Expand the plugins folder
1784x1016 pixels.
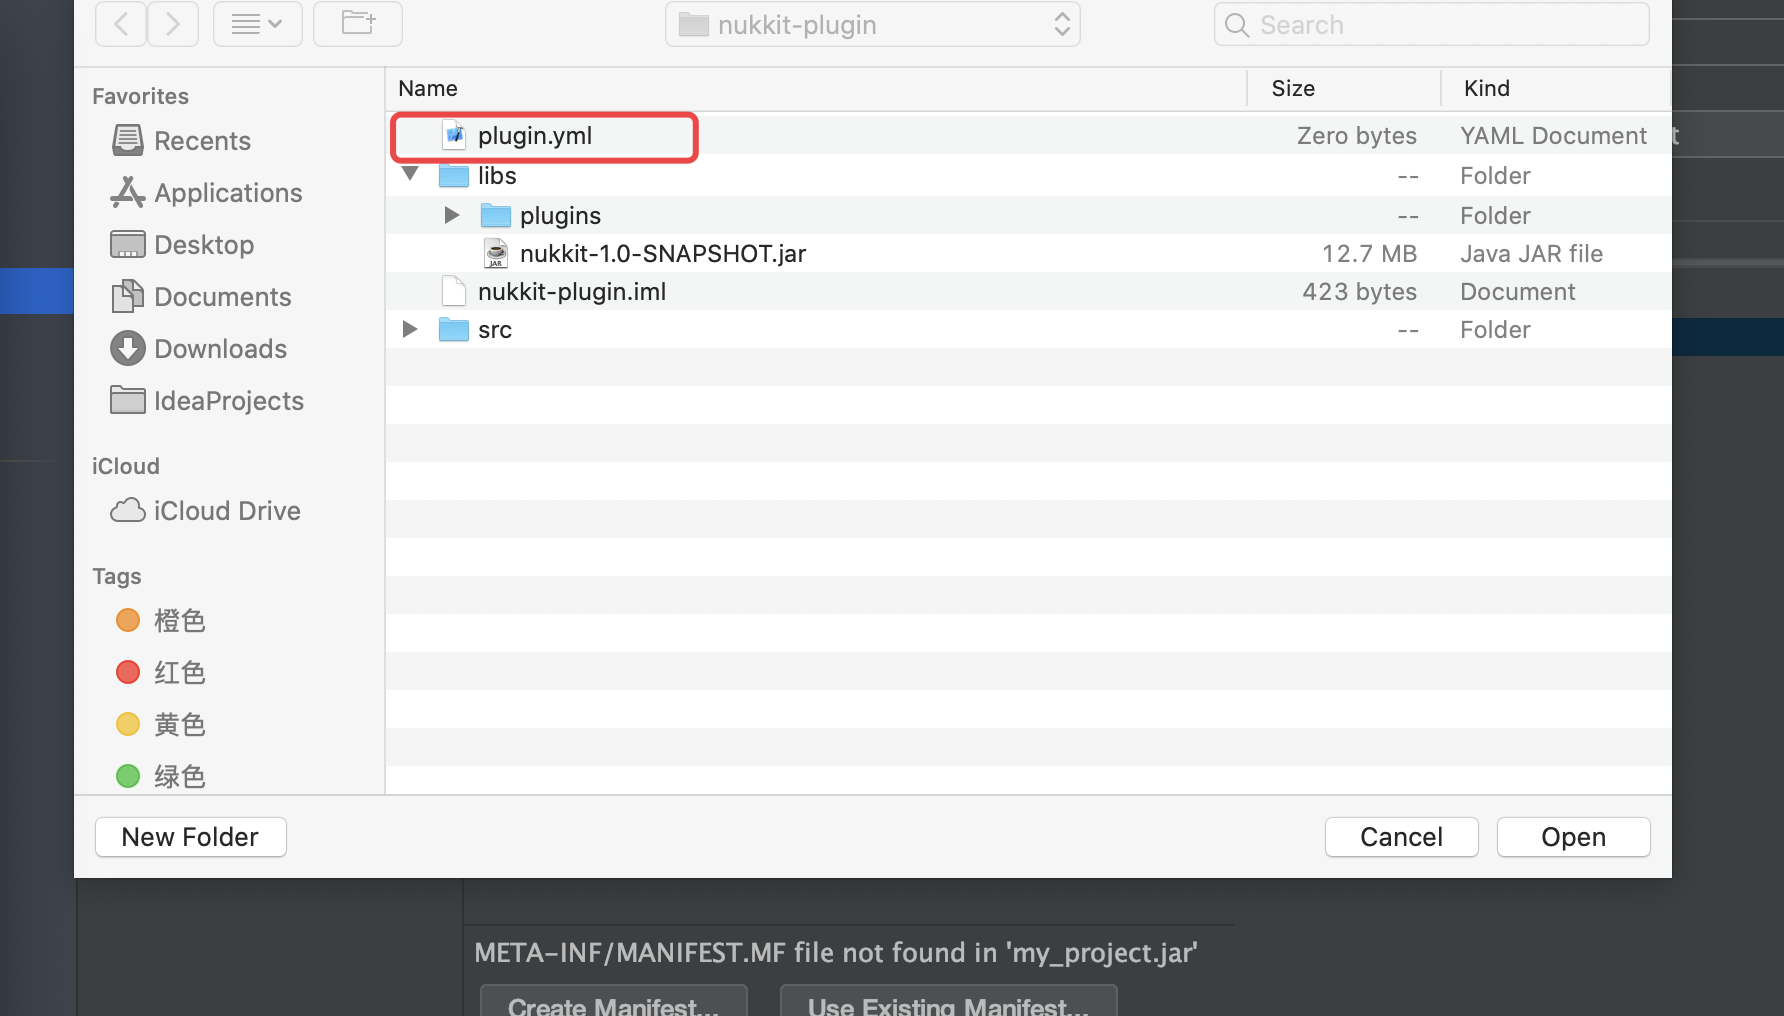pos(451,215)
